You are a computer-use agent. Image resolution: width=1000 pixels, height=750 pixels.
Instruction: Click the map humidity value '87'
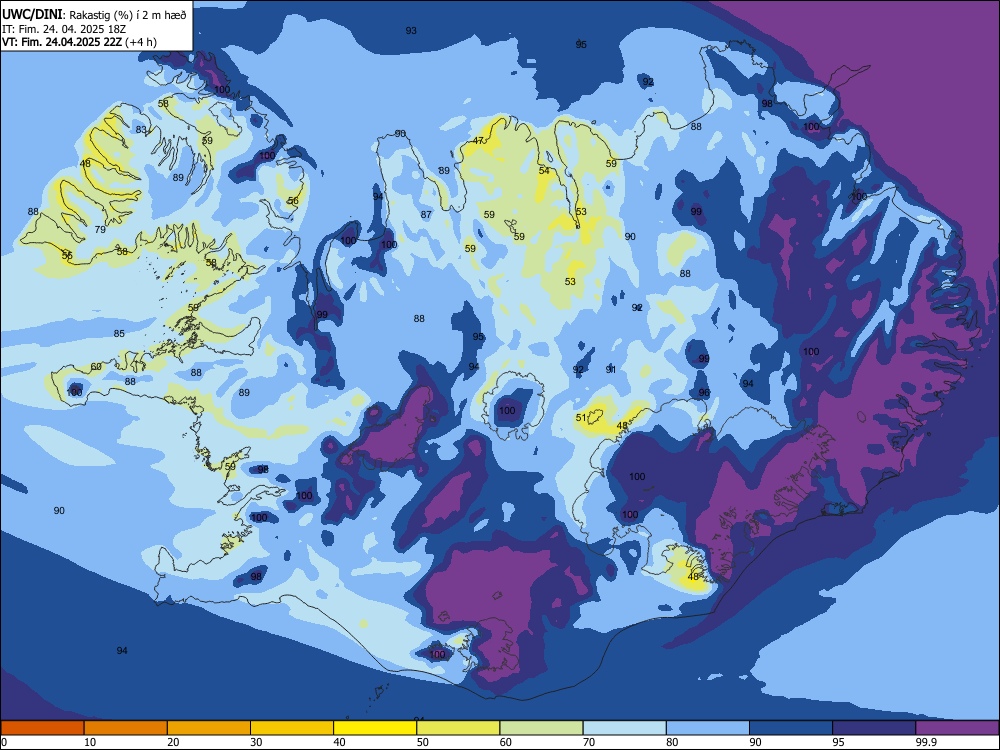coord(426,215)
